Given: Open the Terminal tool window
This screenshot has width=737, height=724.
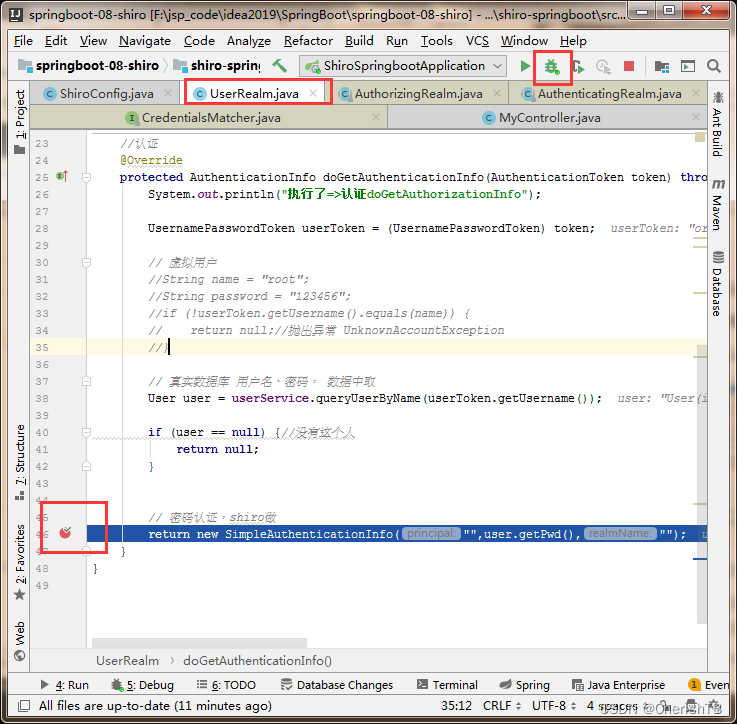Looking at the screenshot, I should (x=447, y=685).
